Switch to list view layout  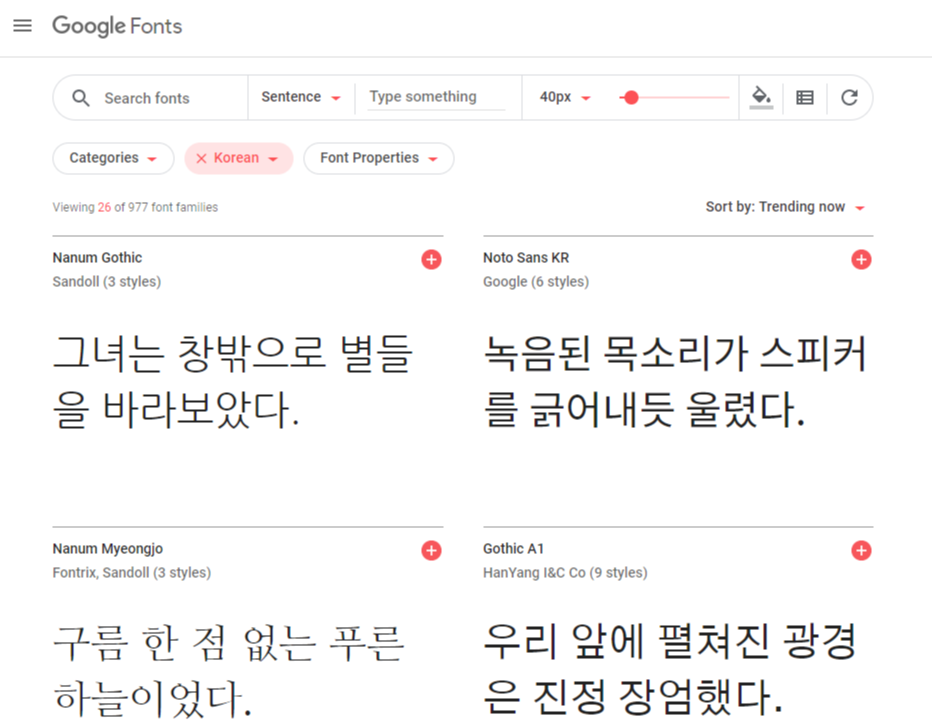point(805,97)
